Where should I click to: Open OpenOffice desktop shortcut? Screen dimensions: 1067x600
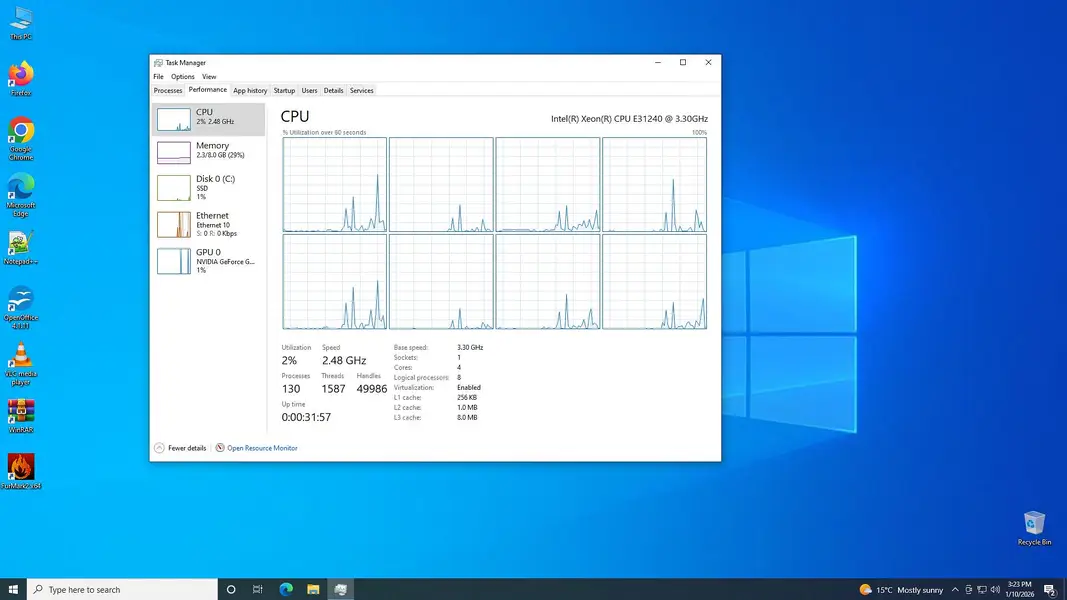tap(20, 307)
